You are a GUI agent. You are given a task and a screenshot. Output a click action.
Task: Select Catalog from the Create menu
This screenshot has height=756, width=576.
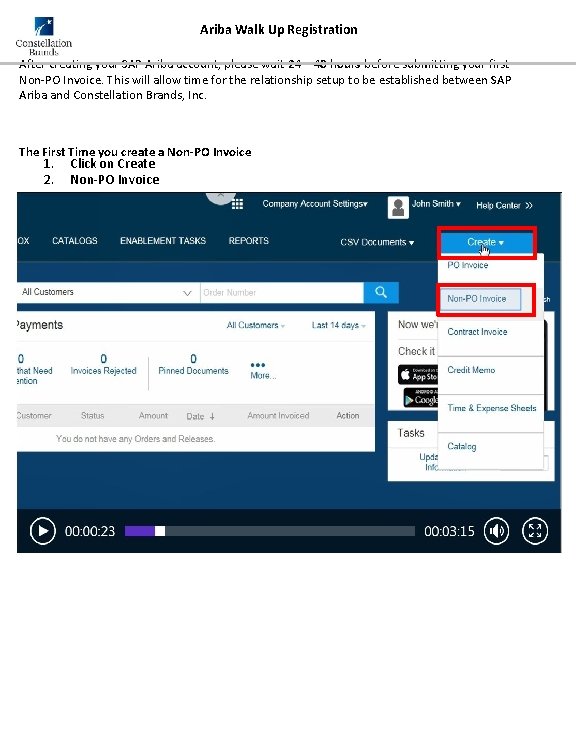click(x=462, y=446)
